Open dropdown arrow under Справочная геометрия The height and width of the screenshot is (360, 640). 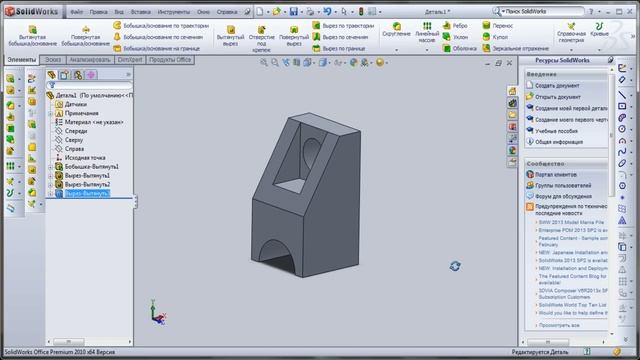pyautogui.click(x=571, y=50)
